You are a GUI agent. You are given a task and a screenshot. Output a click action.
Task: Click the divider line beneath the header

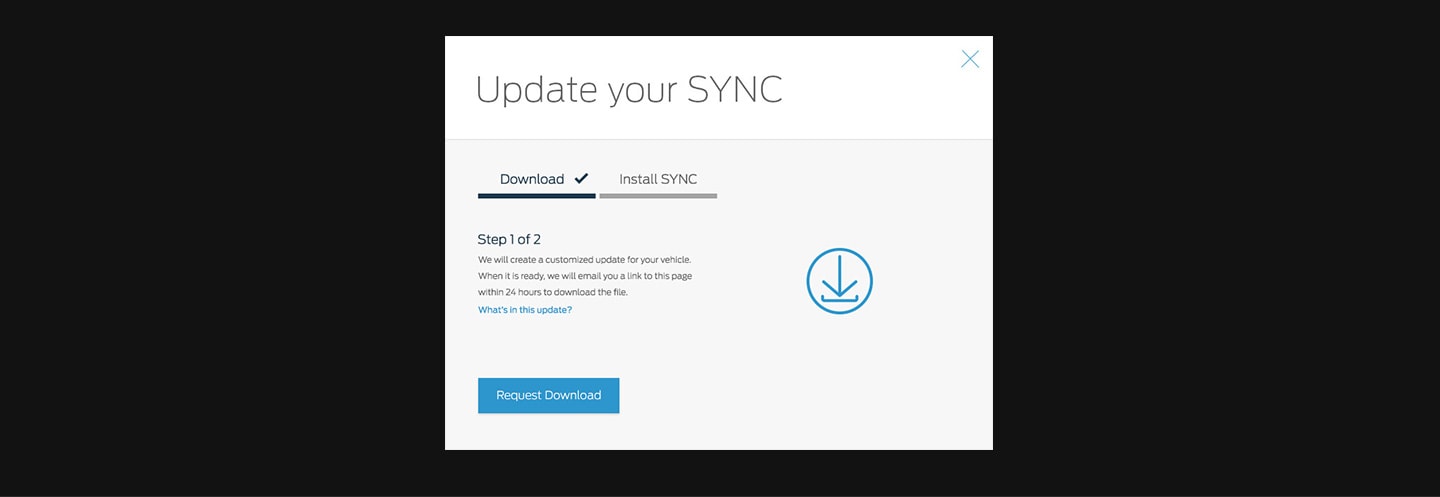point(718,139)
